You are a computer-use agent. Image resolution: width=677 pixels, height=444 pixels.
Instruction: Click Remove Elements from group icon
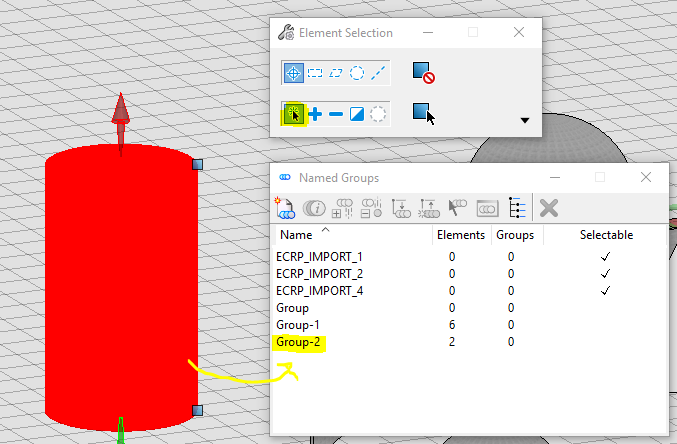coord(371,208)
